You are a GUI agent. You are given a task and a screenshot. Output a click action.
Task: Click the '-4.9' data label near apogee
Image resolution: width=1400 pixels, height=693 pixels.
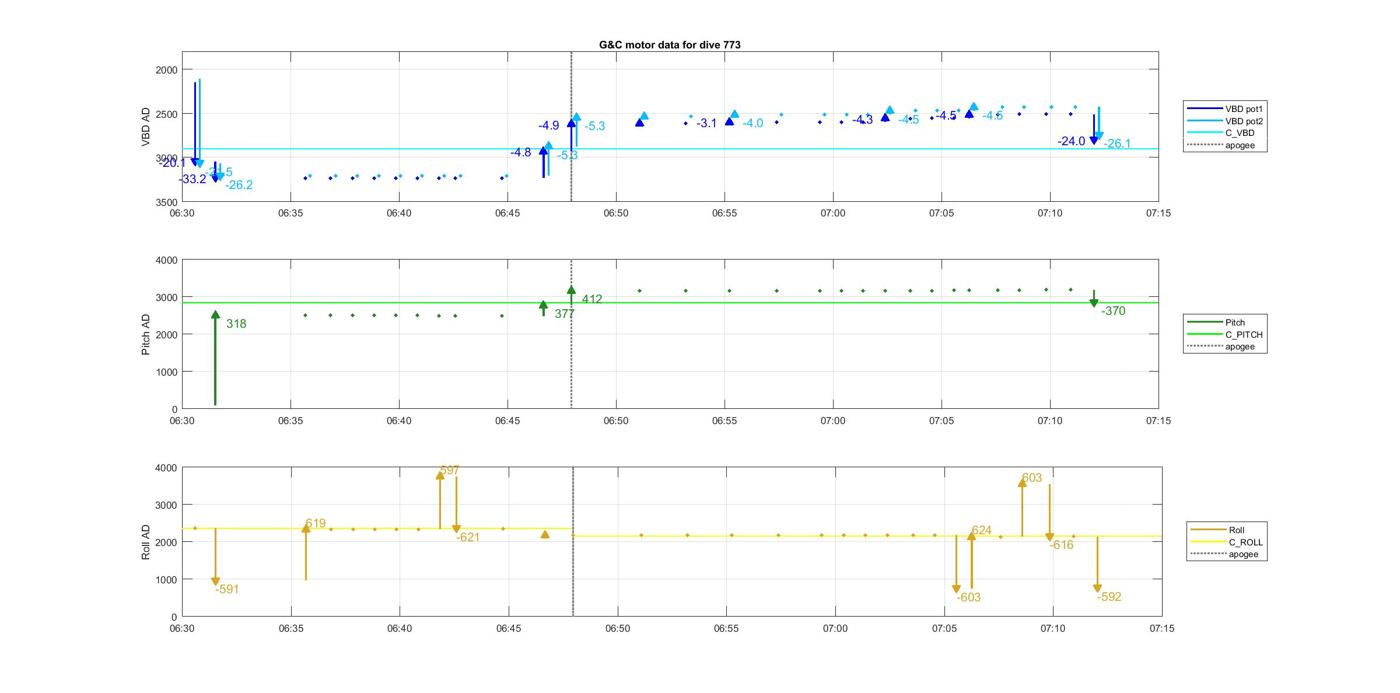click(549, 126)
